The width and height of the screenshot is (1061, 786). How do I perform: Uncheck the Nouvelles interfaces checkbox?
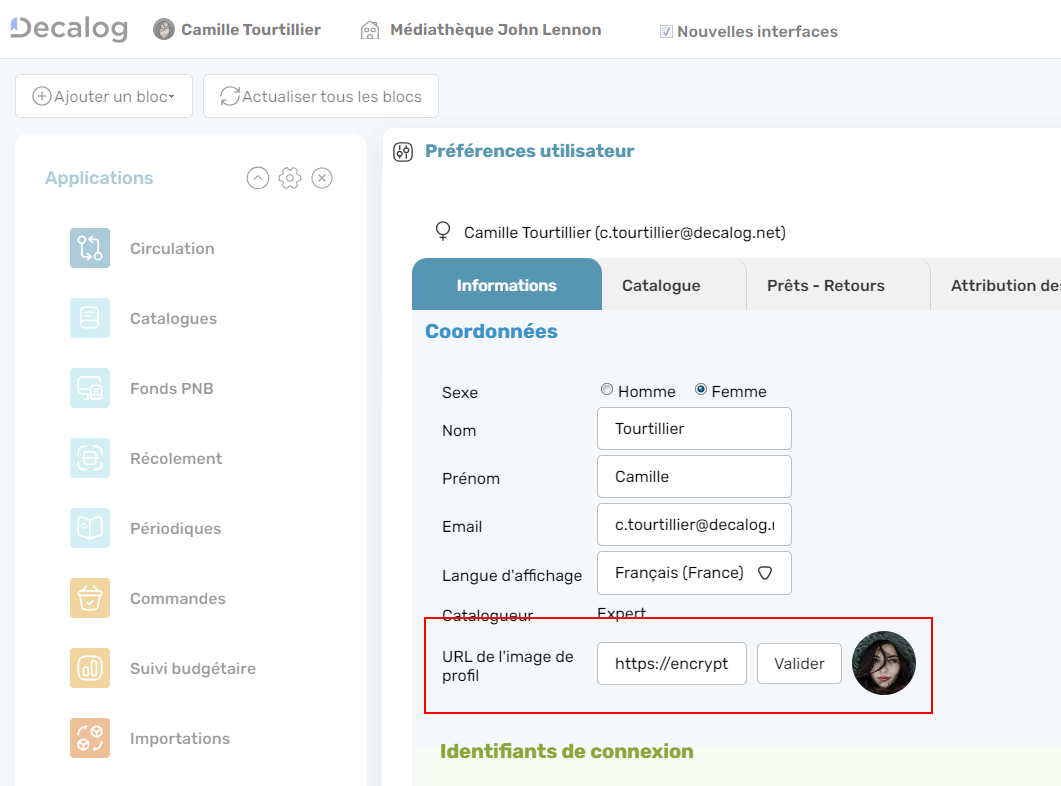(665, 31)
